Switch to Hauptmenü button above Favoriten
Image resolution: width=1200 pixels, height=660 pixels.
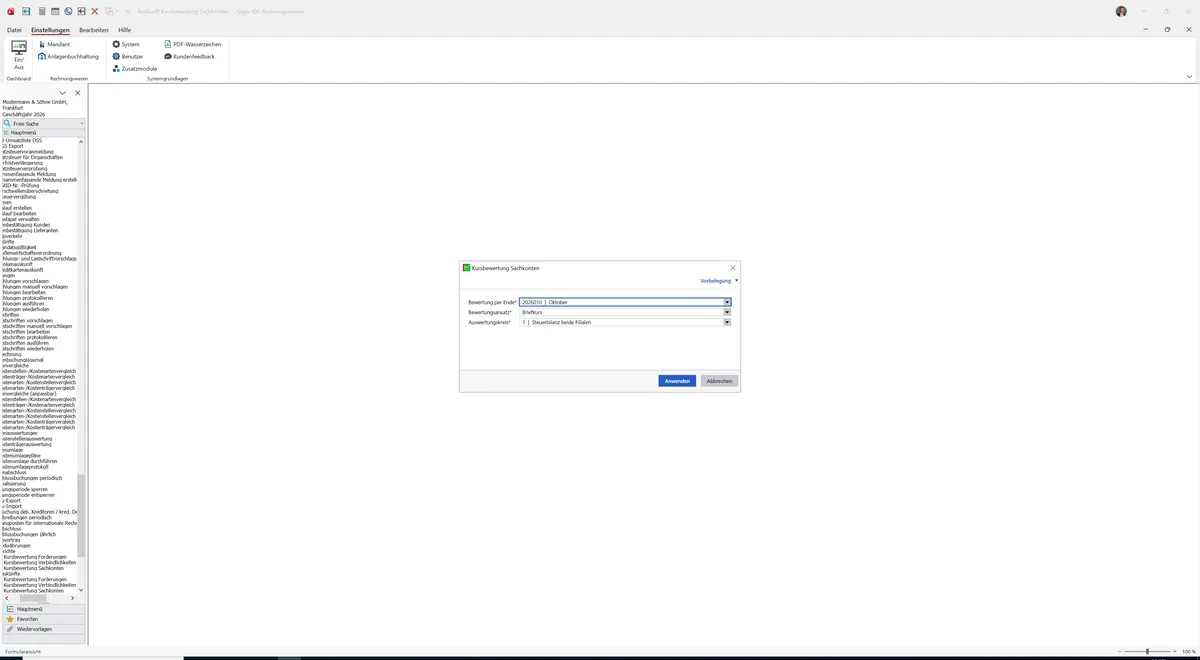tap(44, 609)
